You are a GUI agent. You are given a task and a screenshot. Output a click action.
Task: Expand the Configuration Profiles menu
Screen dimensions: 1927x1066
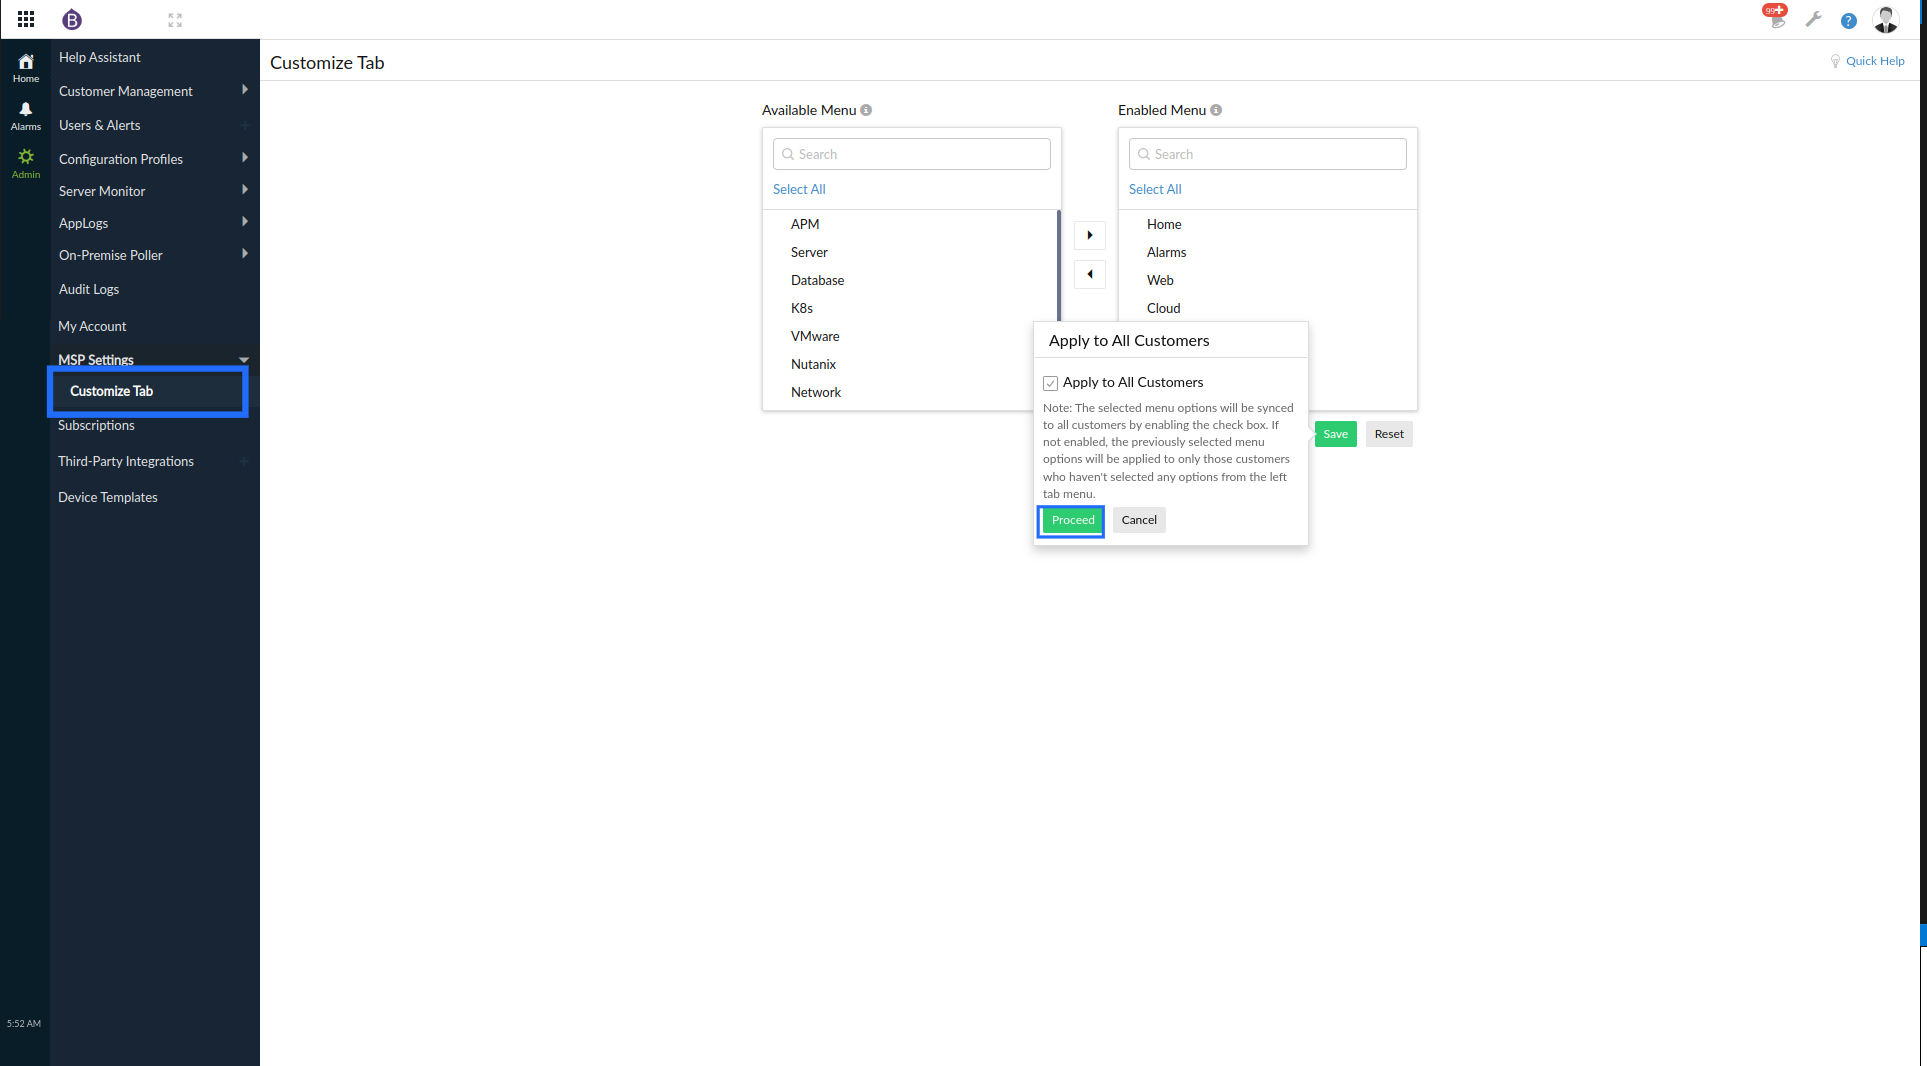coord(120,158)
